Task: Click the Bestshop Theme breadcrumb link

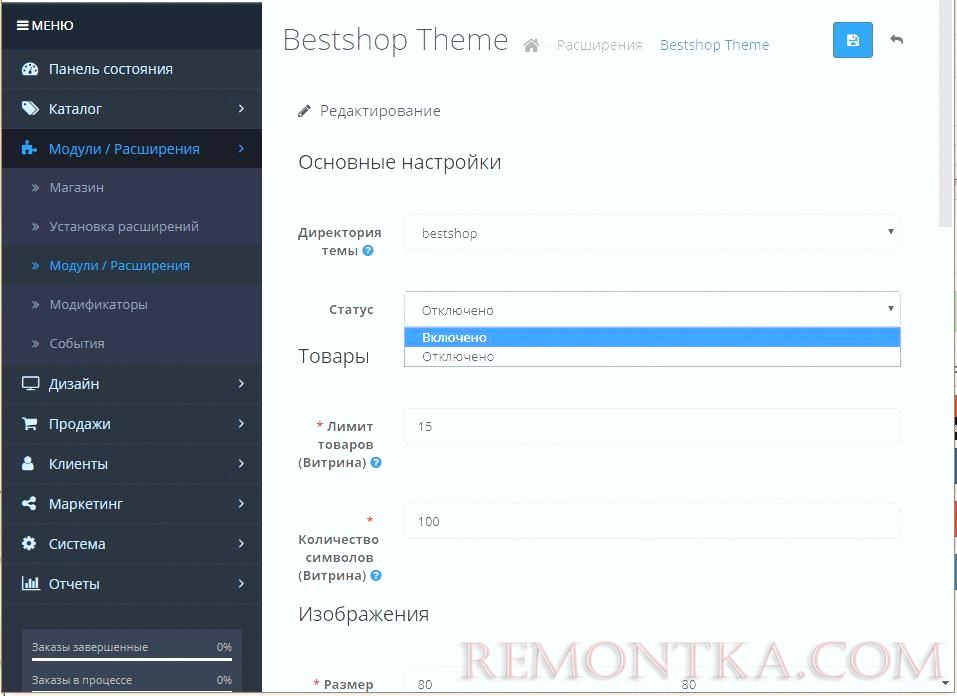Action: point(715,45)
